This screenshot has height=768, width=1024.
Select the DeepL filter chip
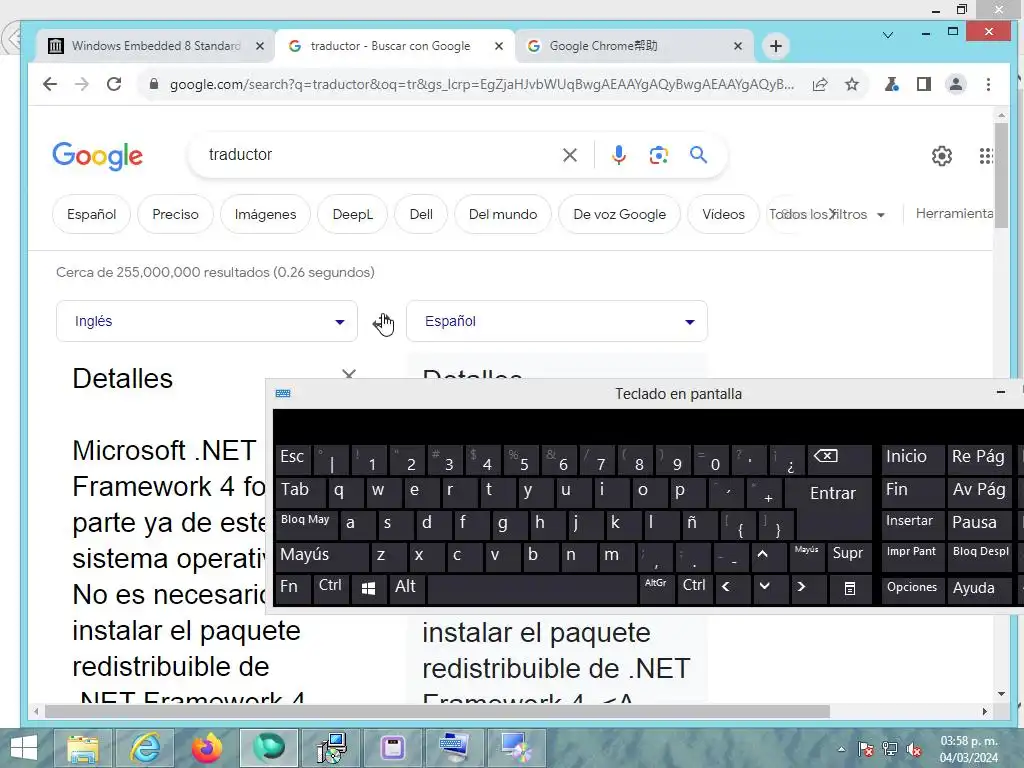tap(353, 214)
